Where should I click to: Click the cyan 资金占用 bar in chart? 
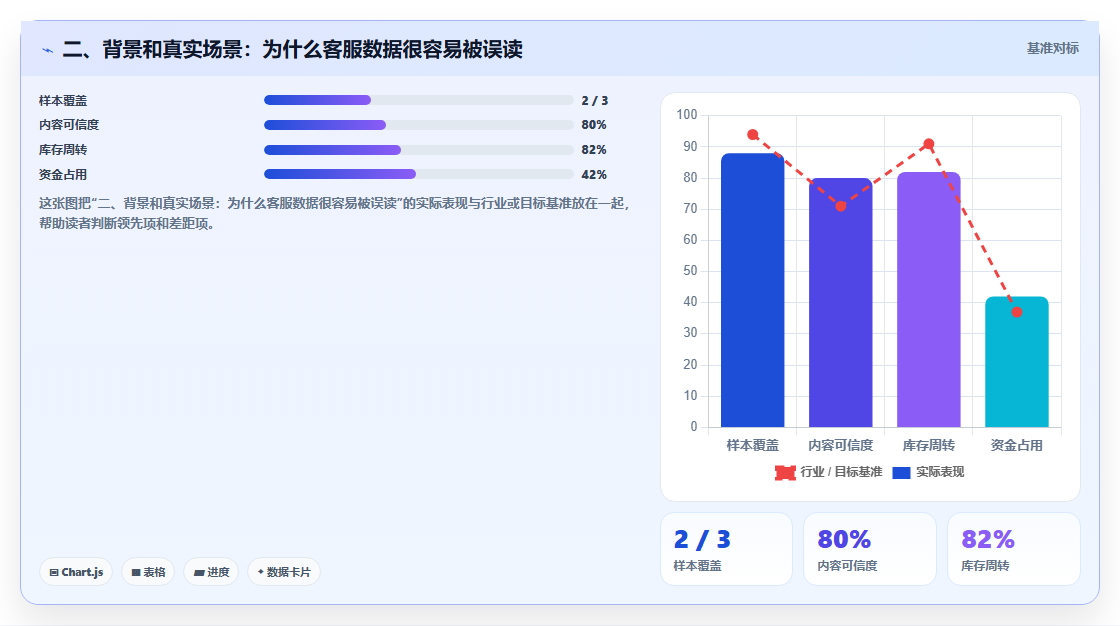click(1016, 362)
